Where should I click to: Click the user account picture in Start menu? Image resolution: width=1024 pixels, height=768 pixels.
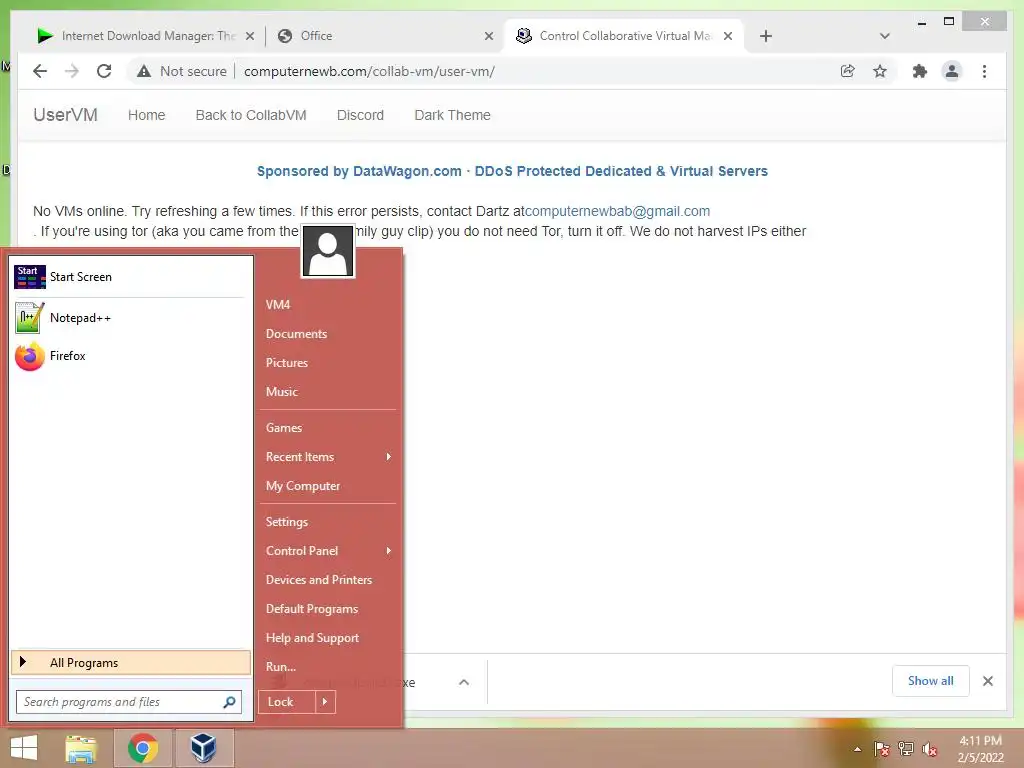pos(328,251)
